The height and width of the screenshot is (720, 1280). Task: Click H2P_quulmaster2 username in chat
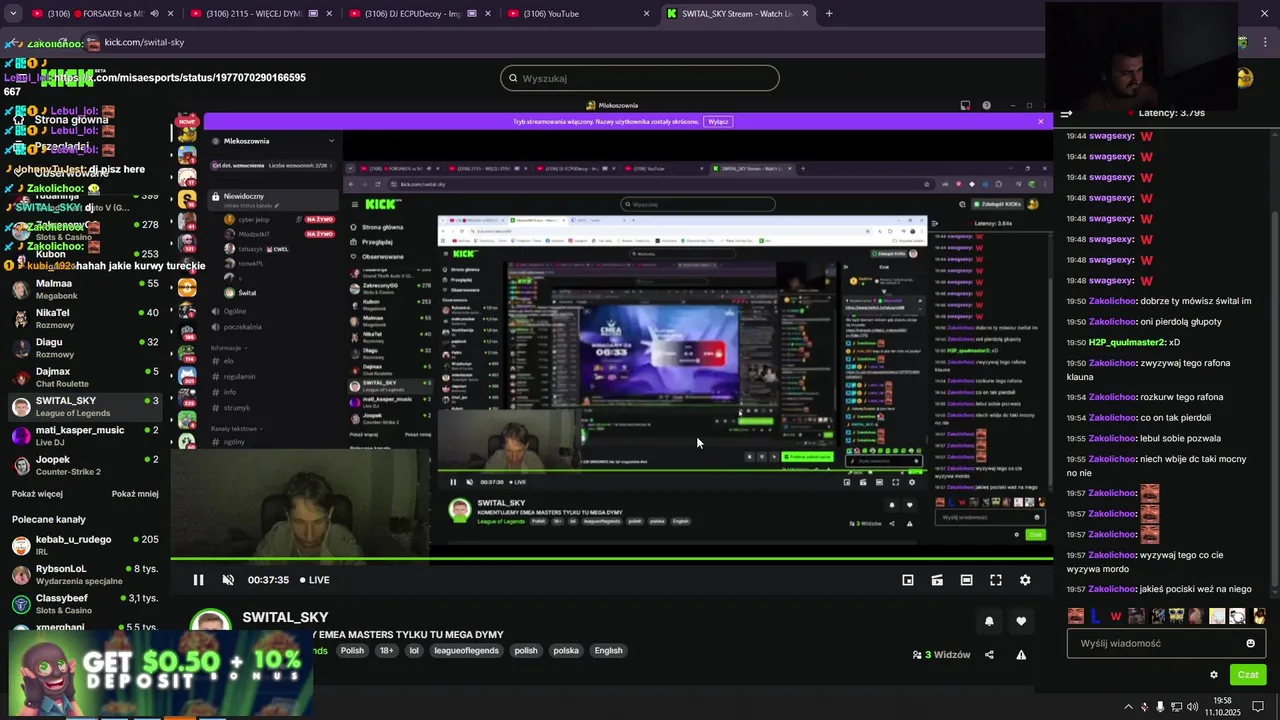click(1127, 342)
